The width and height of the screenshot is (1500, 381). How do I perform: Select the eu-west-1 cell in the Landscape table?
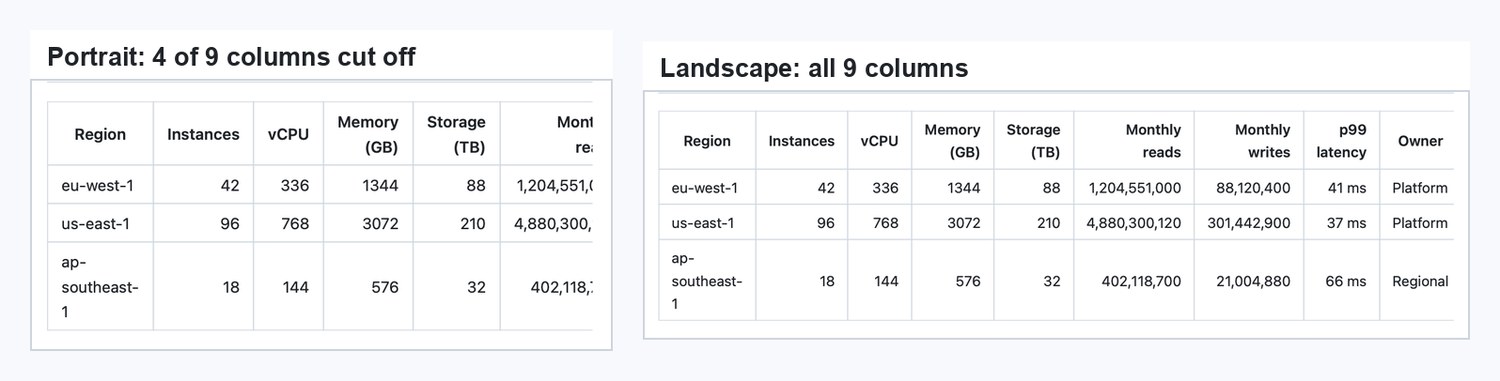707,188
